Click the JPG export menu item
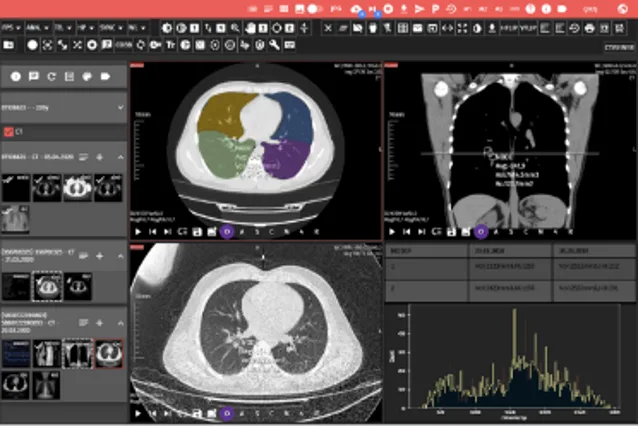Screen dimensions: 638x426 [337, 8]
